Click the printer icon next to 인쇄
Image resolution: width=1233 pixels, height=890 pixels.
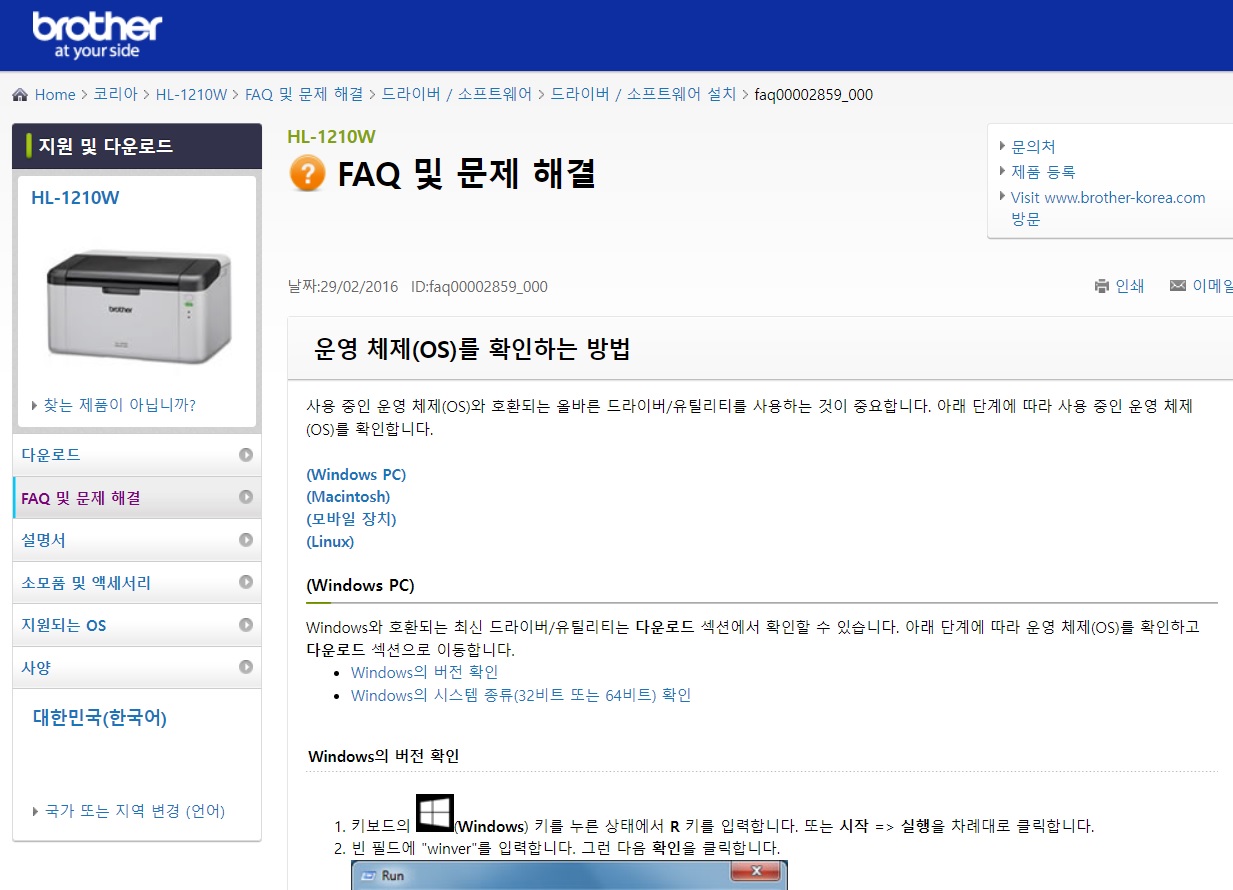point(1100,286)
